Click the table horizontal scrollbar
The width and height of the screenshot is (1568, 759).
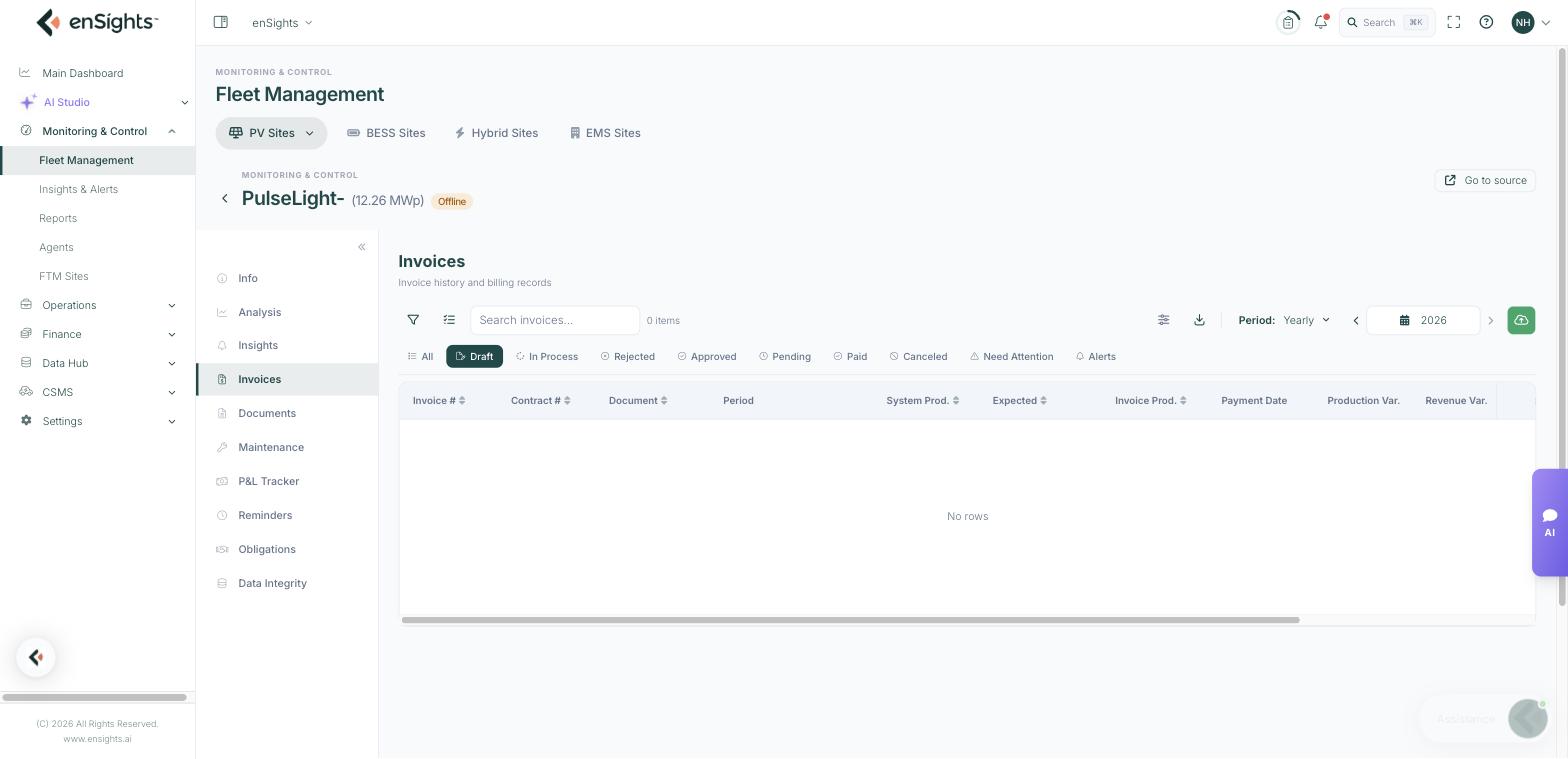pyautogui.click(x=850, y=620)
